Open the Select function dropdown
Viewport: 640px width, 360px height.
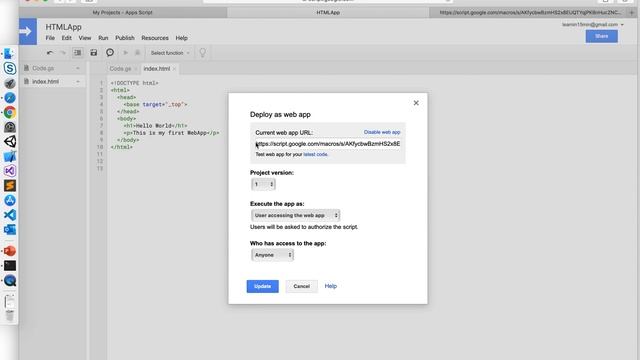tap(170, 53)
